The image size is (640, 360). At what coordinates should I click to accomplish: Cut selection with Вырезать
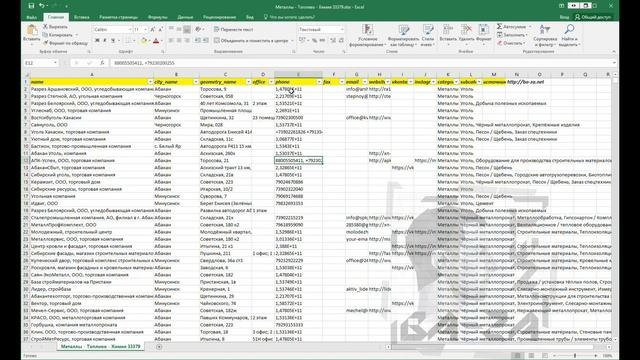pos(55,27)
